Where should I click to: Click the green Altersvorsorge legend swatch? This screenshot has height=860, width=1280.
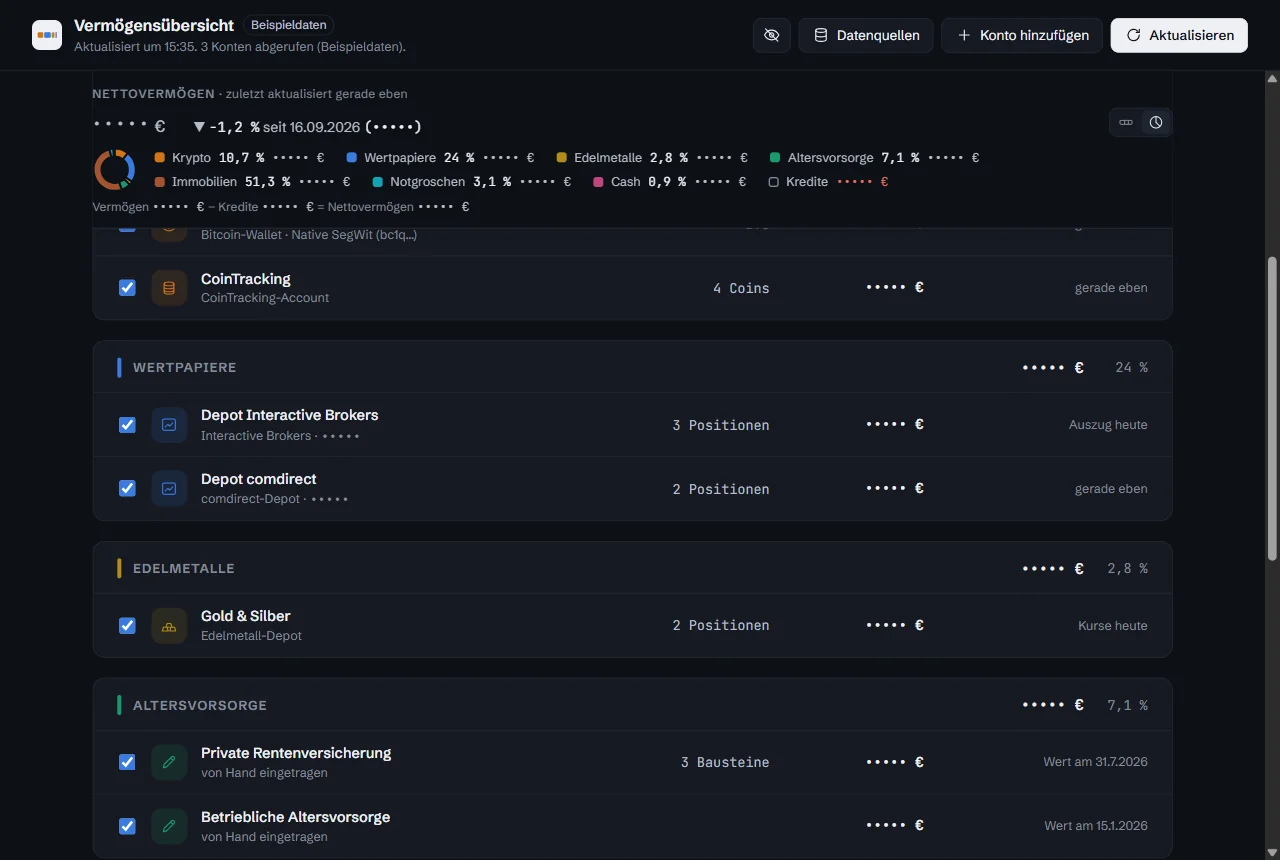point(776,158)
